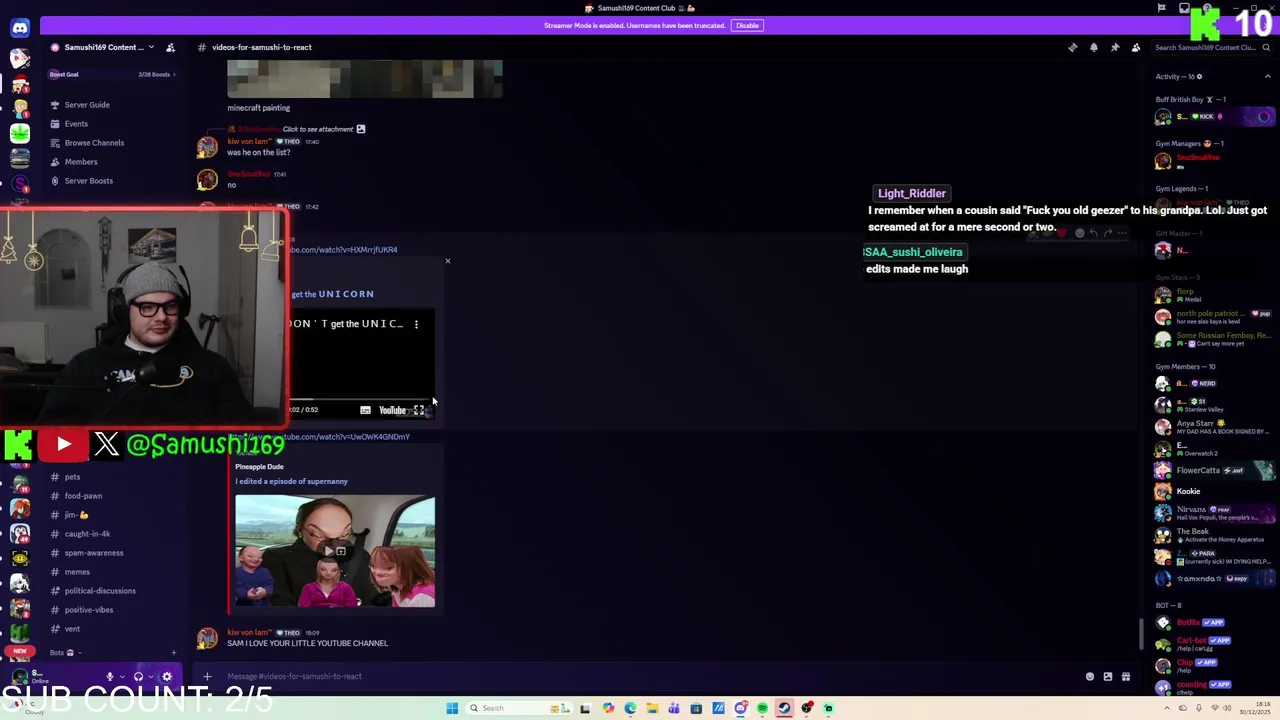The image size is (1280, 720).
Task: Toggle captions on the YouTube embed
Action: (x=365, y=410)
